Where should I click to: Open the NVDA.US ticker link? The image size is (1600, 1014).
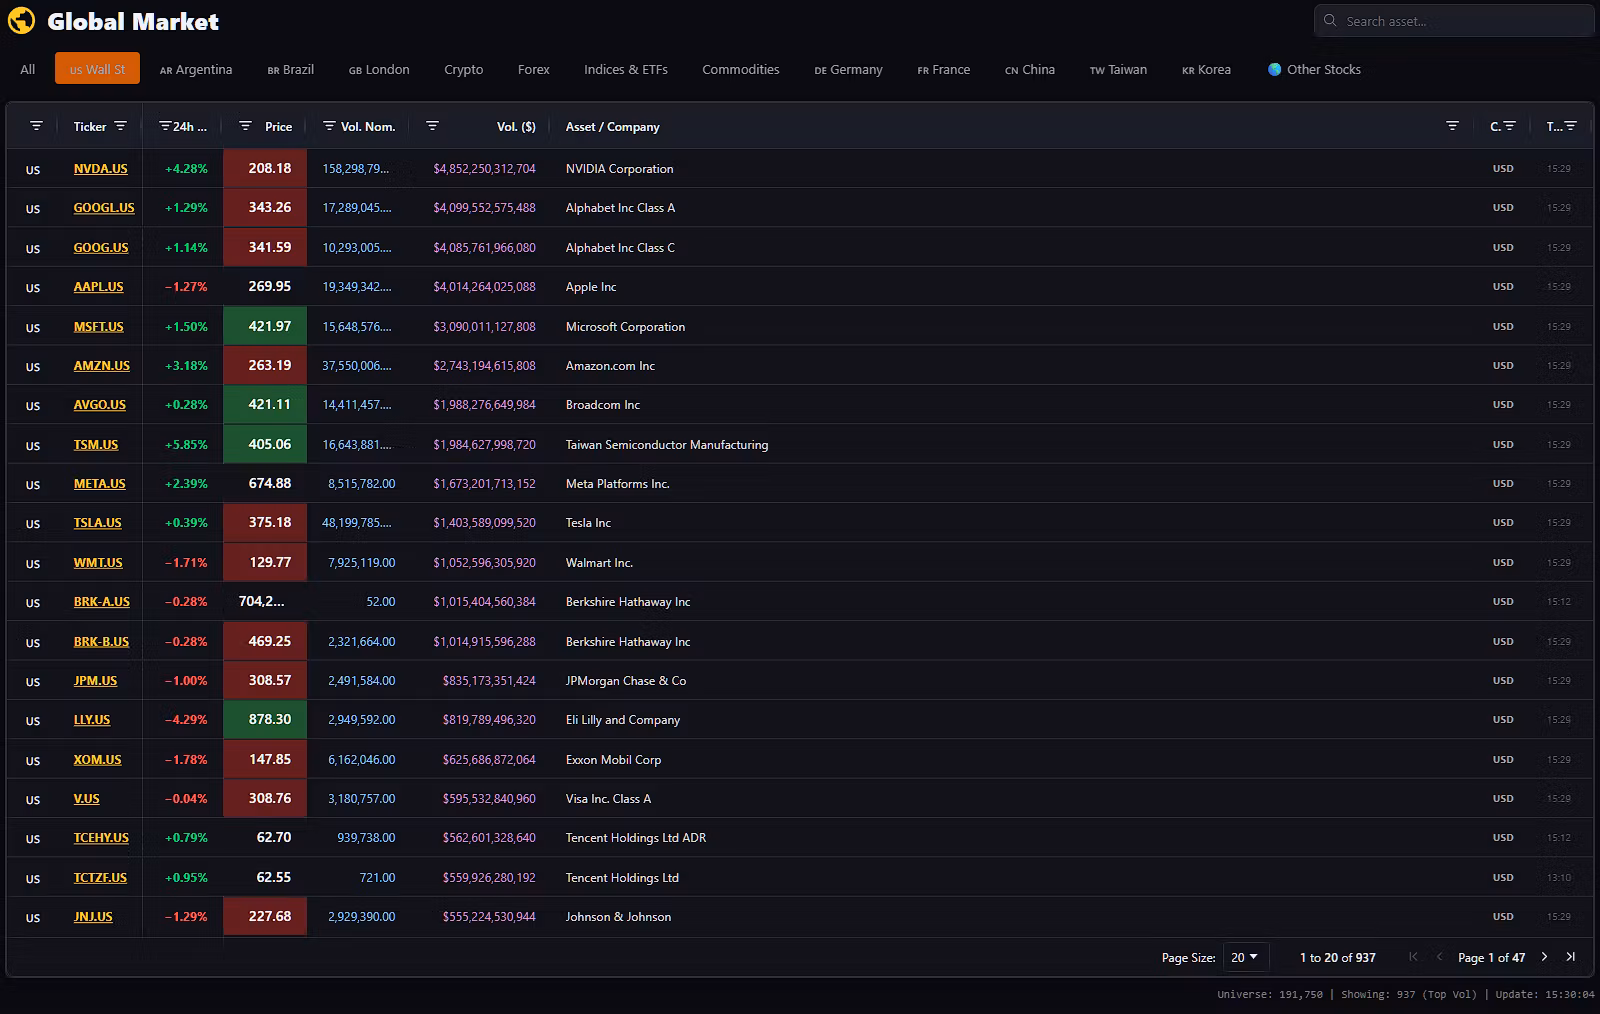click(x=101, y=169)
